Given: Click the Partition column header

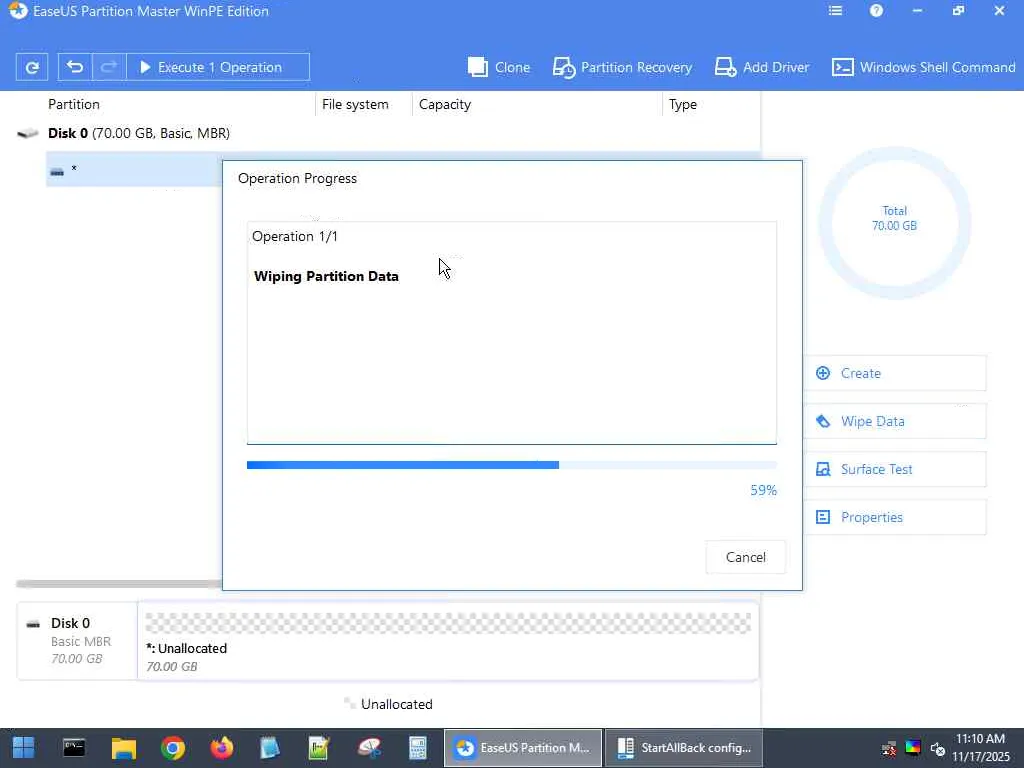Looking at the screenshot, I should click(x=74, y=104).
